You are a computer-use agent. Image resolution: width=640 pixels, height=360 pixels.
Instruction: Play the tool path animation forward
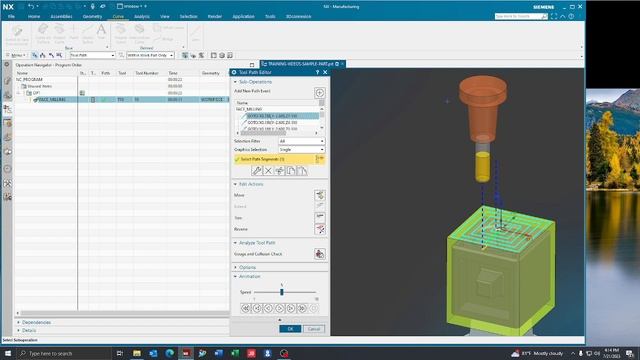tap(280, 308)
